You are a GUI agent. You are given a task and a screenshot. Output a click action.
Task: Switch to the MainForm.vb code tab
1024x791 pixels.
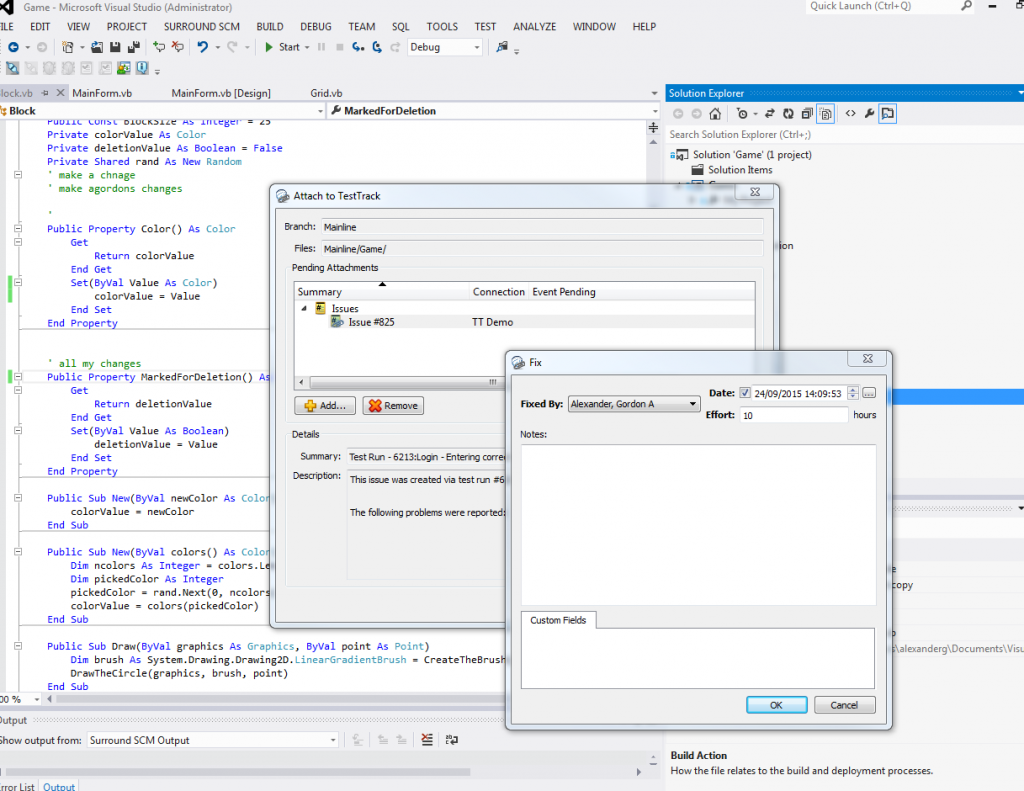coord(102,93)
